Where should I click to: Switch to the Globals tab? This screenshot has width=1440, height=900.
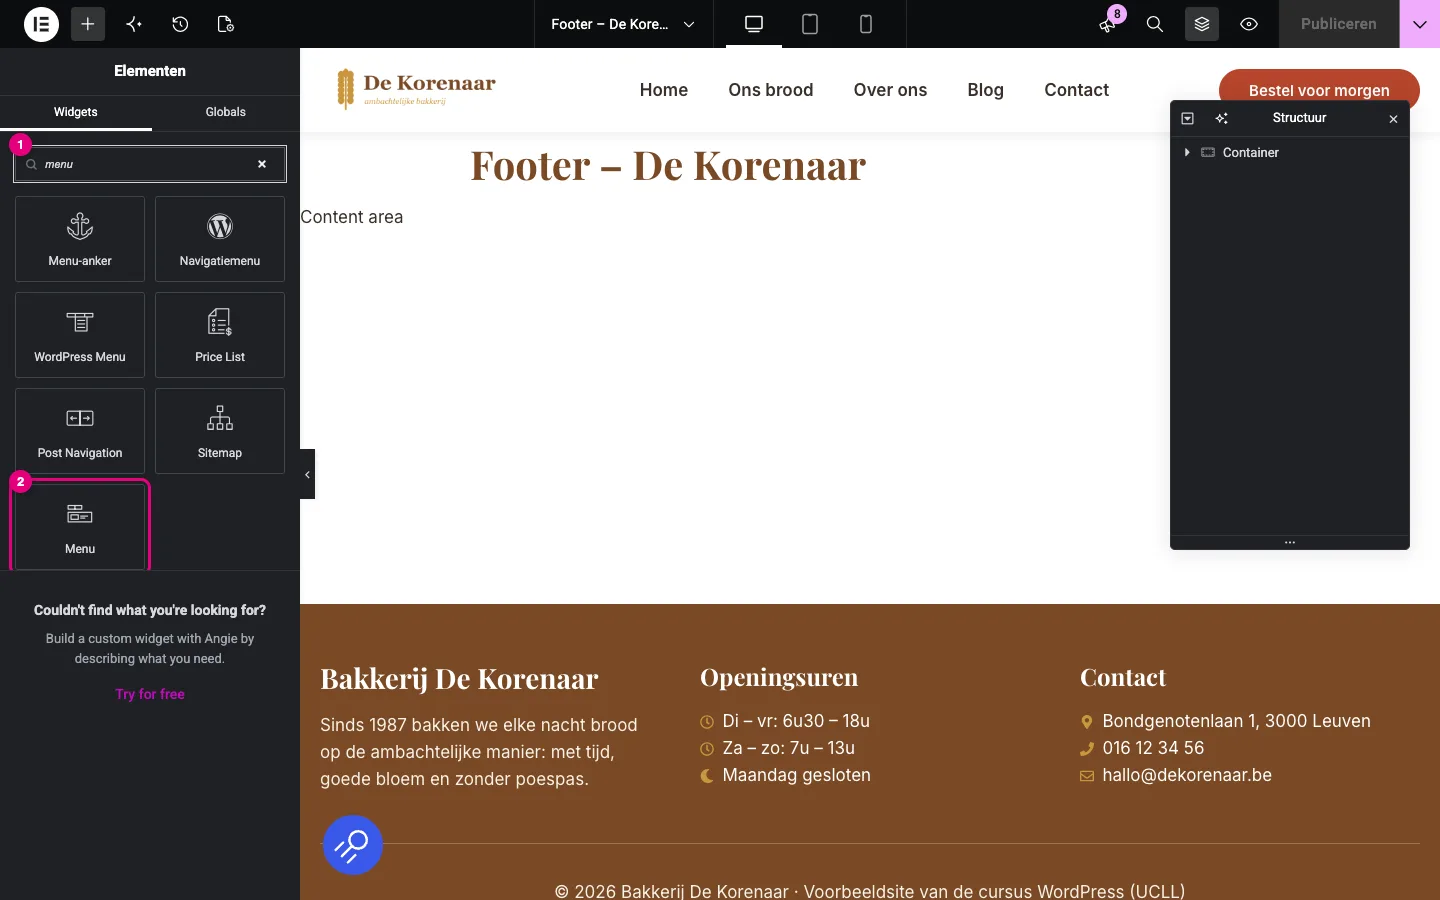click(x=226, y=112)
